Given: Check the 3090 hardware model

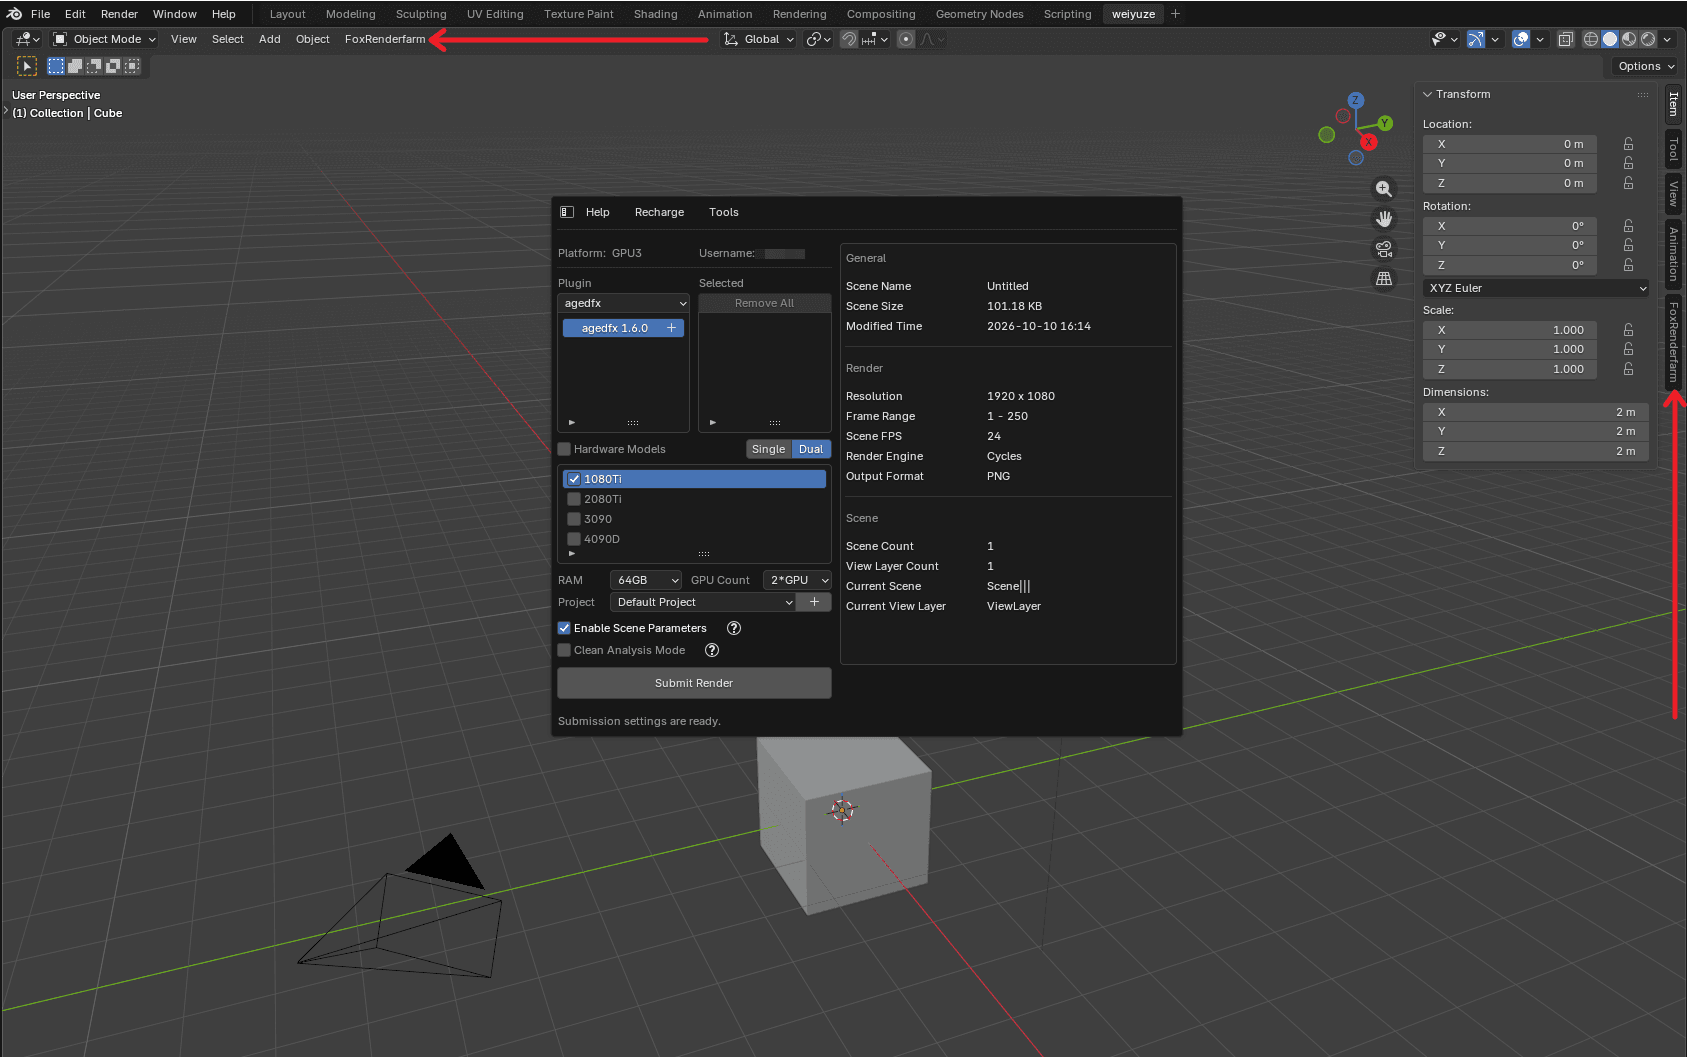Looking at the screenshot, I should [574, 519].
